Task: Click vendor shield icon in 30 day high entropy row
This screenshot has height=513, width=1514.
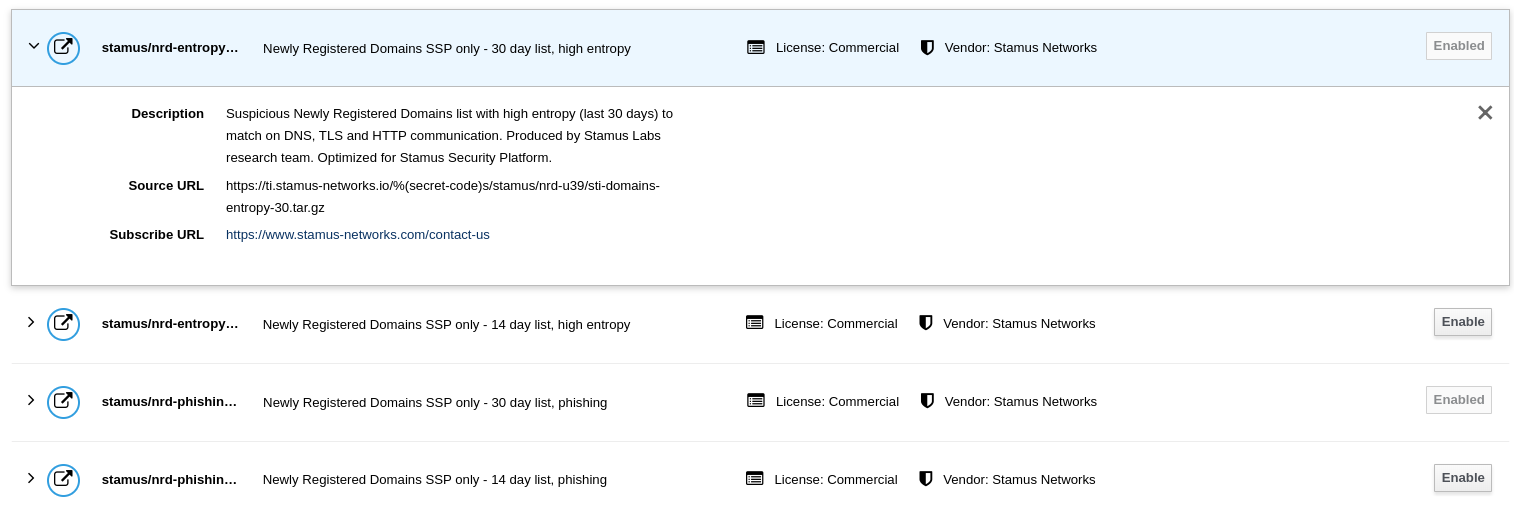Action: pyautogui.click(x=927, y=47)
